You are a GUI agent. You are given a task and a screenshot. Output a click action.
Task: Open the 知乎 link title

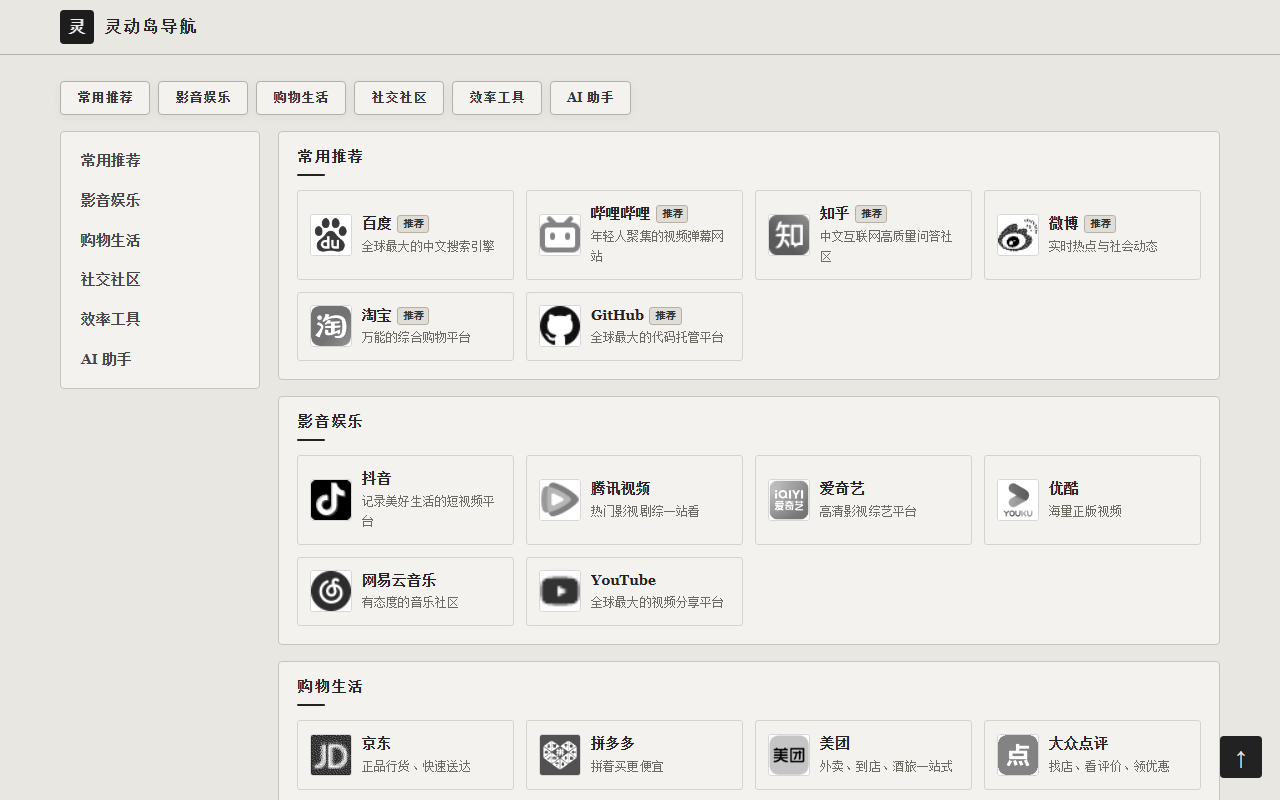(x=834, y=213)
